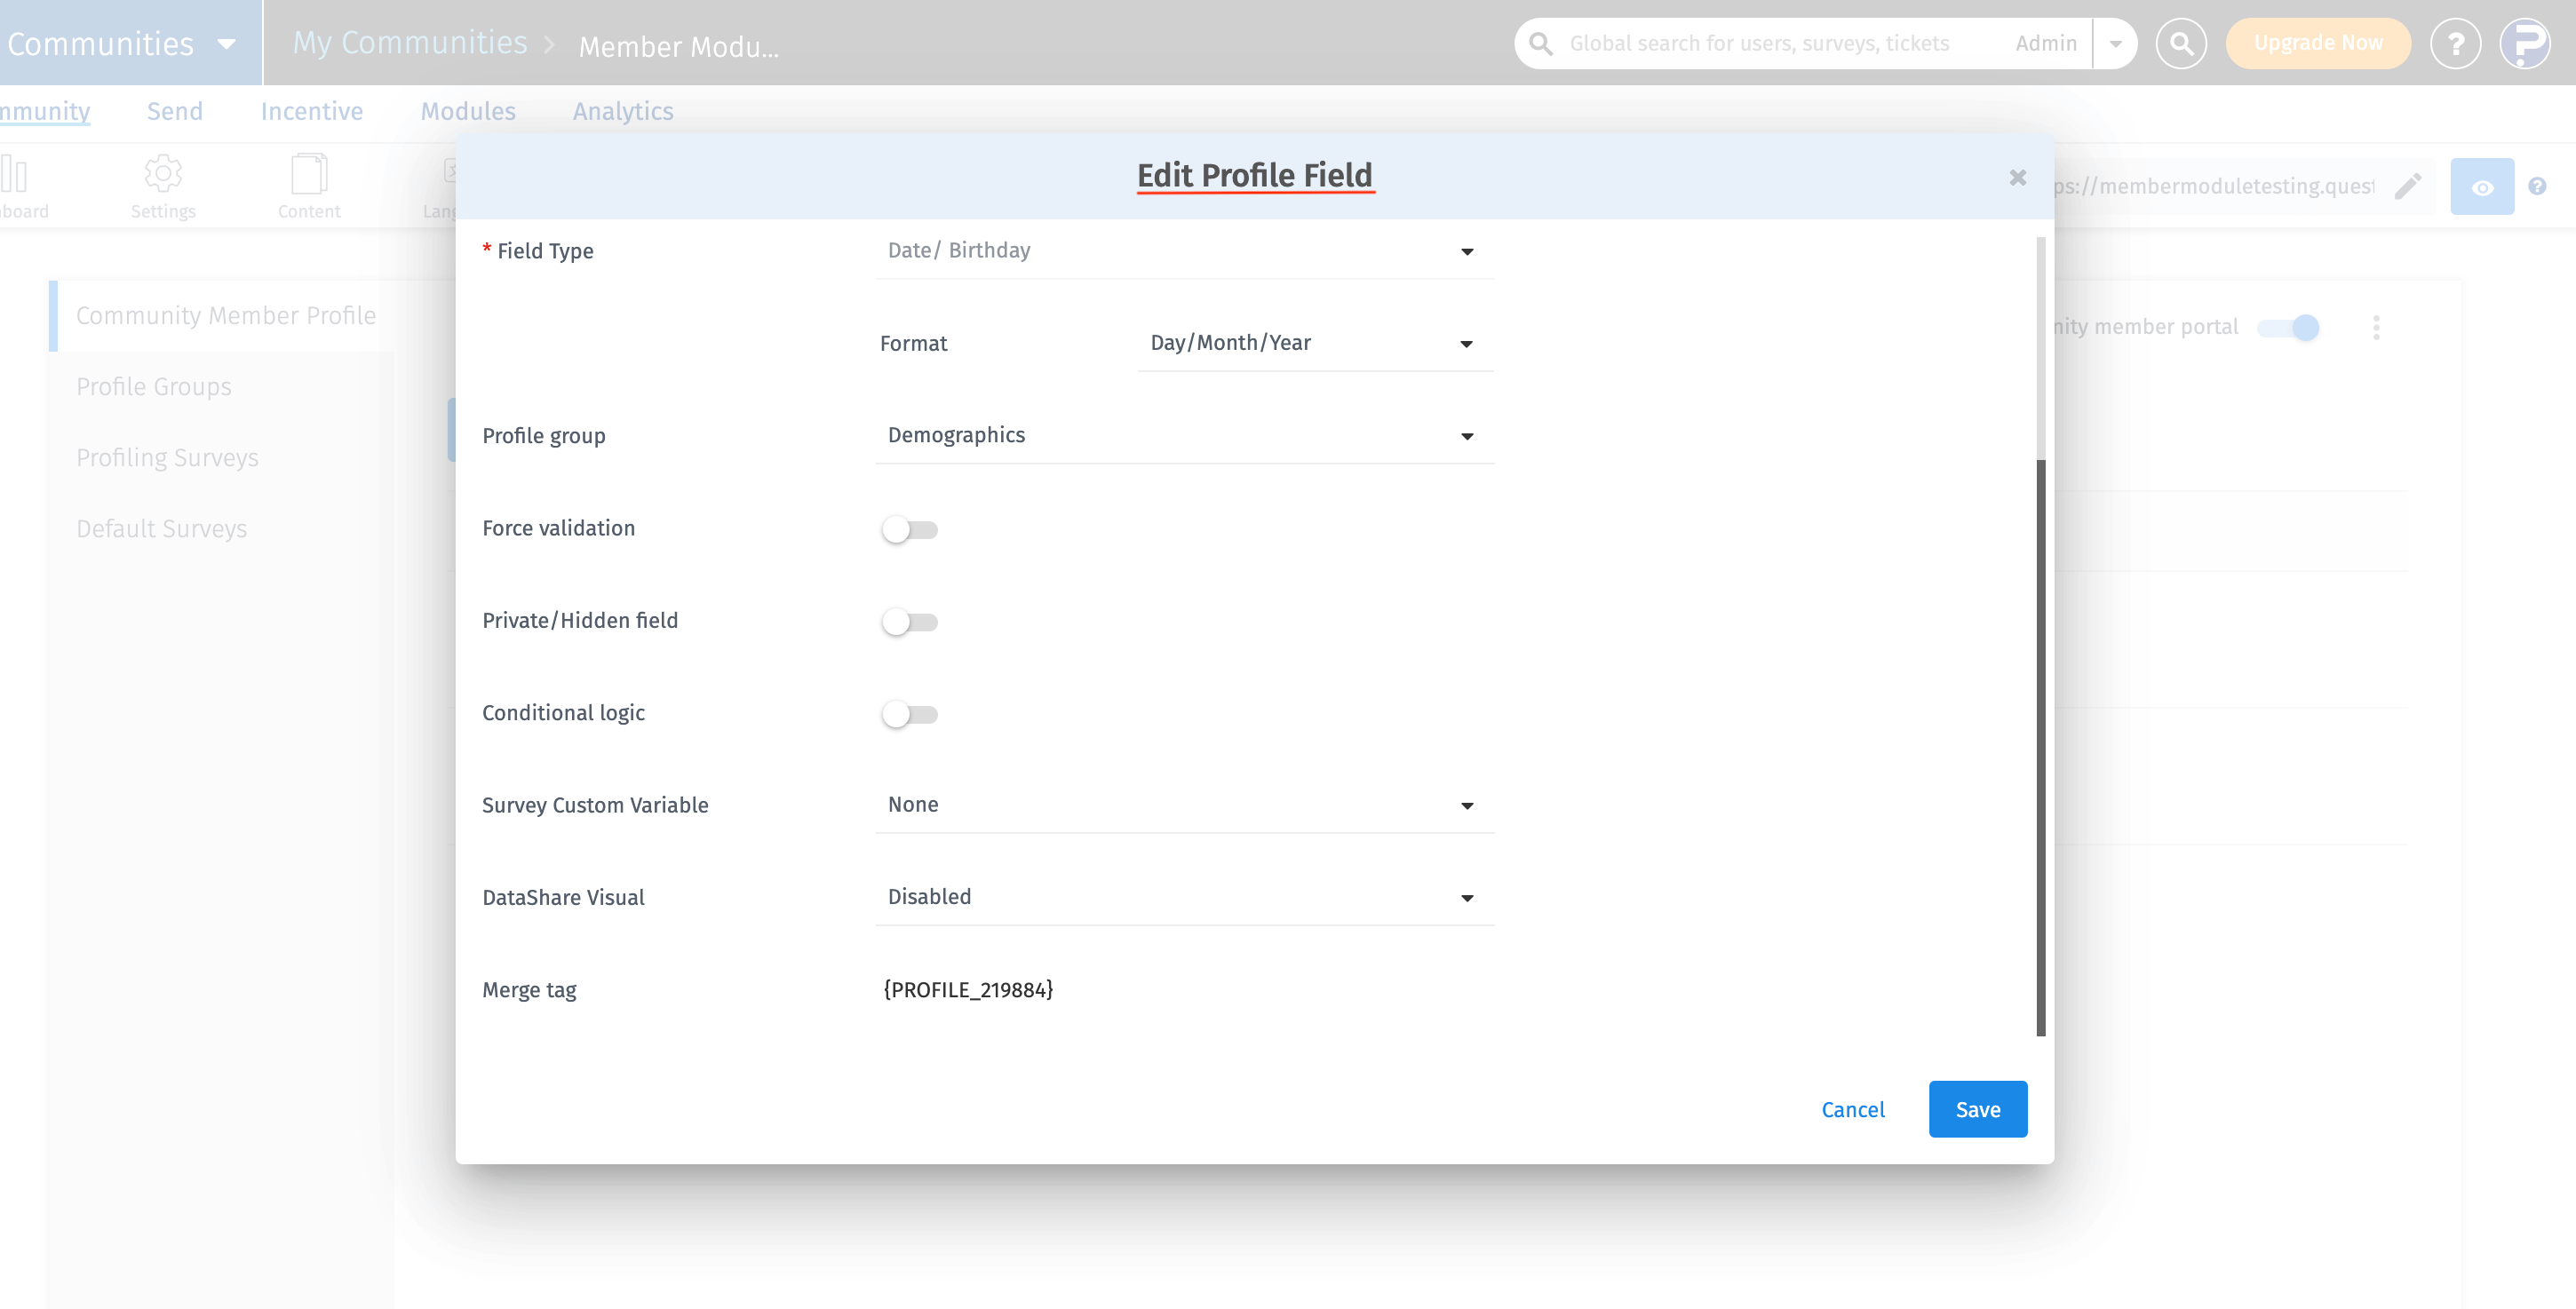Screen dimensions: 2576x1309
Task: Cancel the Edit Profile Field dialog
Action: pyautogui.click(x=1853, y=1109)
